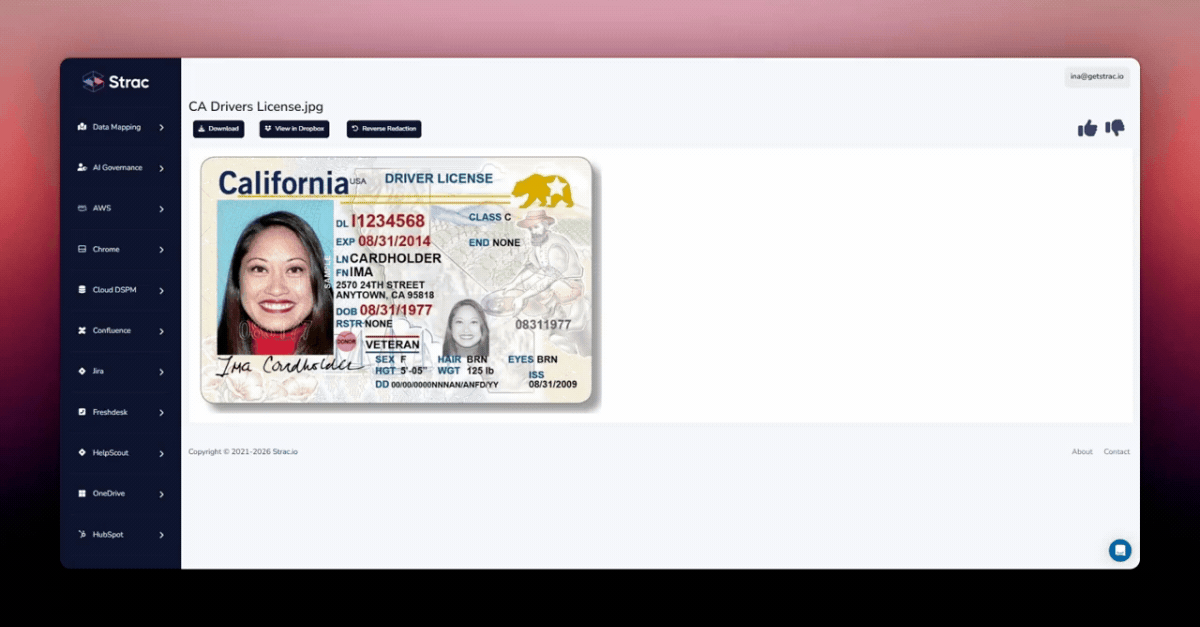Open the About footer link

(1082, 452)
